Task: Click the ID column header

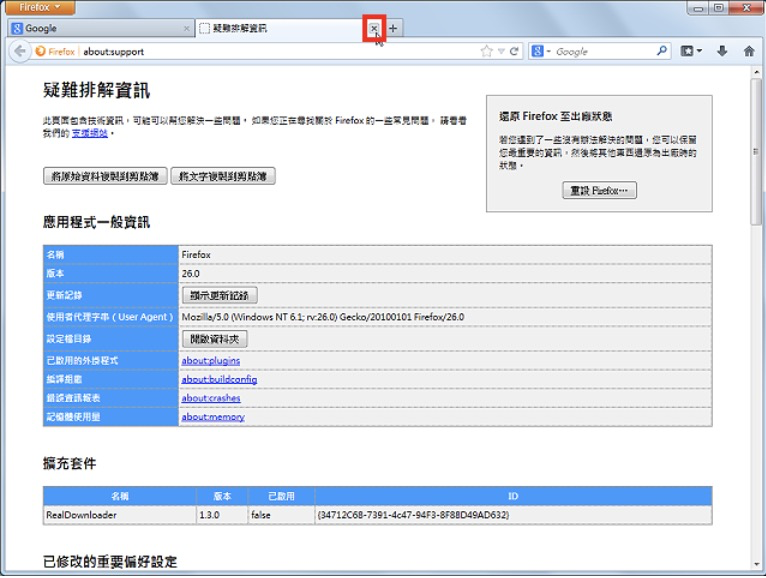Action: pyautogui.click(x=513, y=496)
